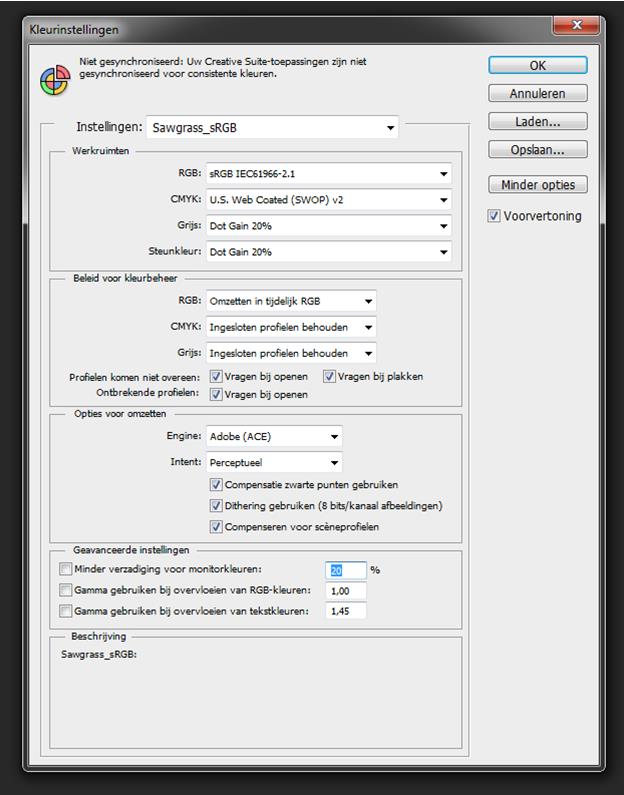Open Werkruimten Grijs Dot Gain 20% dropdown

(328, 226)
